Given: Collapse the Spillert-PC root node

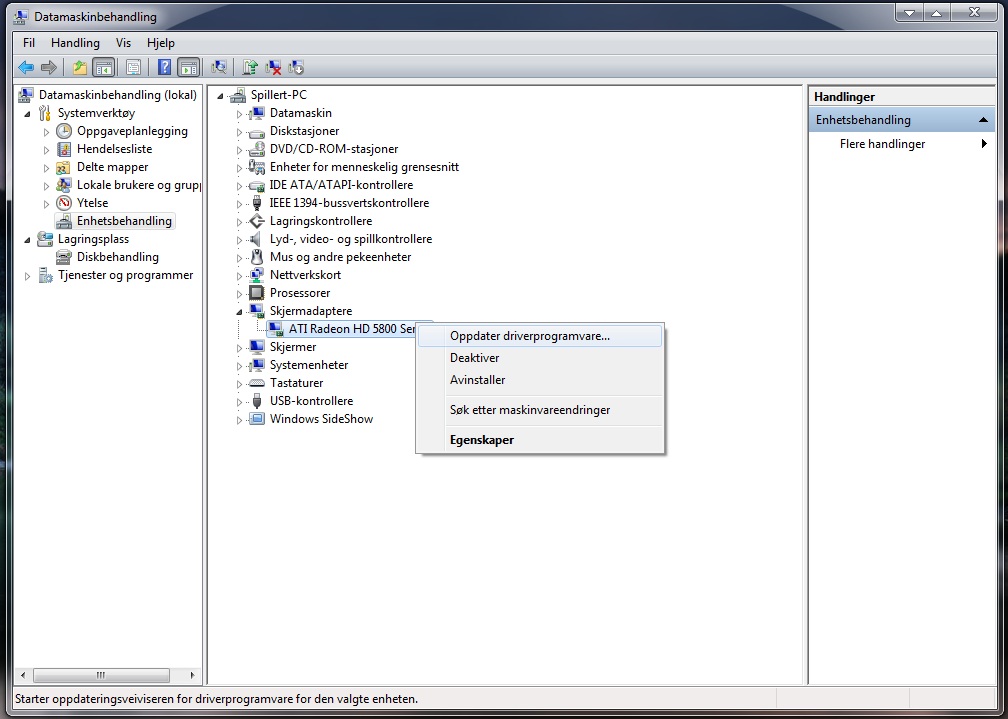Looking at the screenshot, I should pos(220,96).
